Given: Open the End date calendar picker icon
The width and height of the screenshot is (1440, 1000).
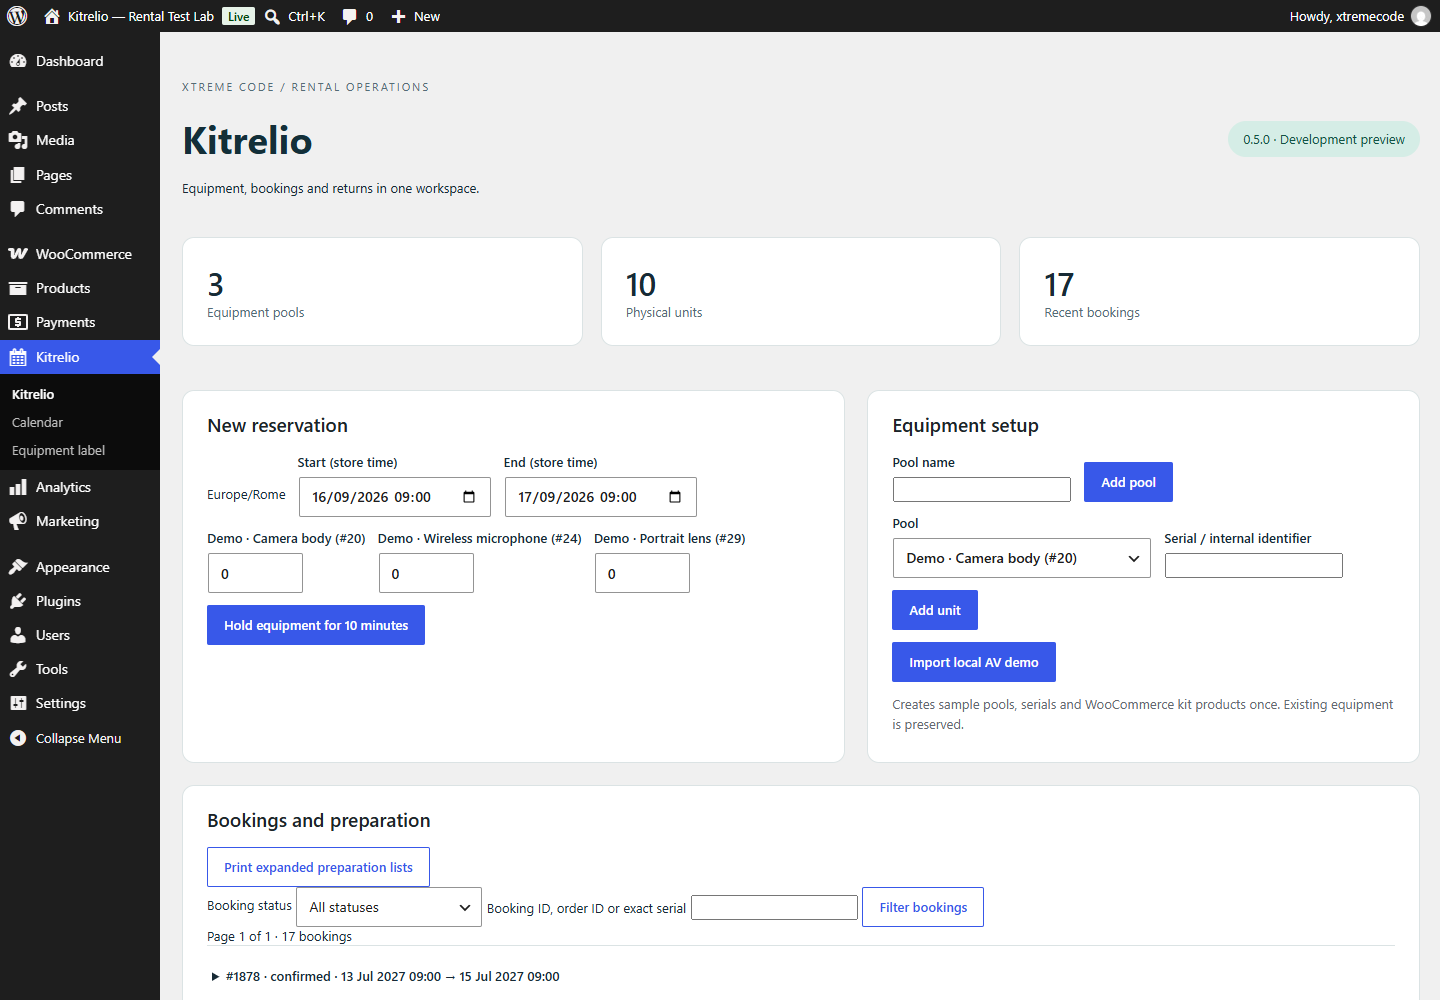Looking at the screenshot, I should (675, 497).
